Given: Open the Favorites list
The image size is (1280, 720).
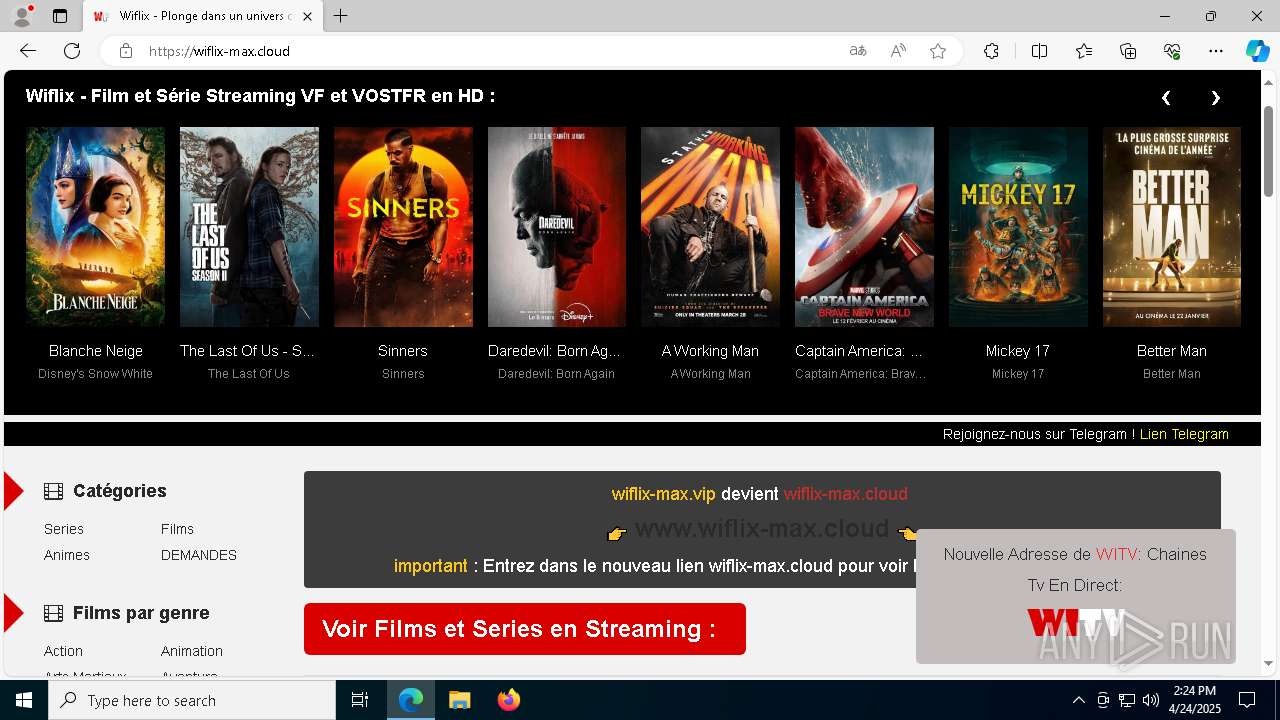Looking at the screenshot, I should pos(1084,51).
